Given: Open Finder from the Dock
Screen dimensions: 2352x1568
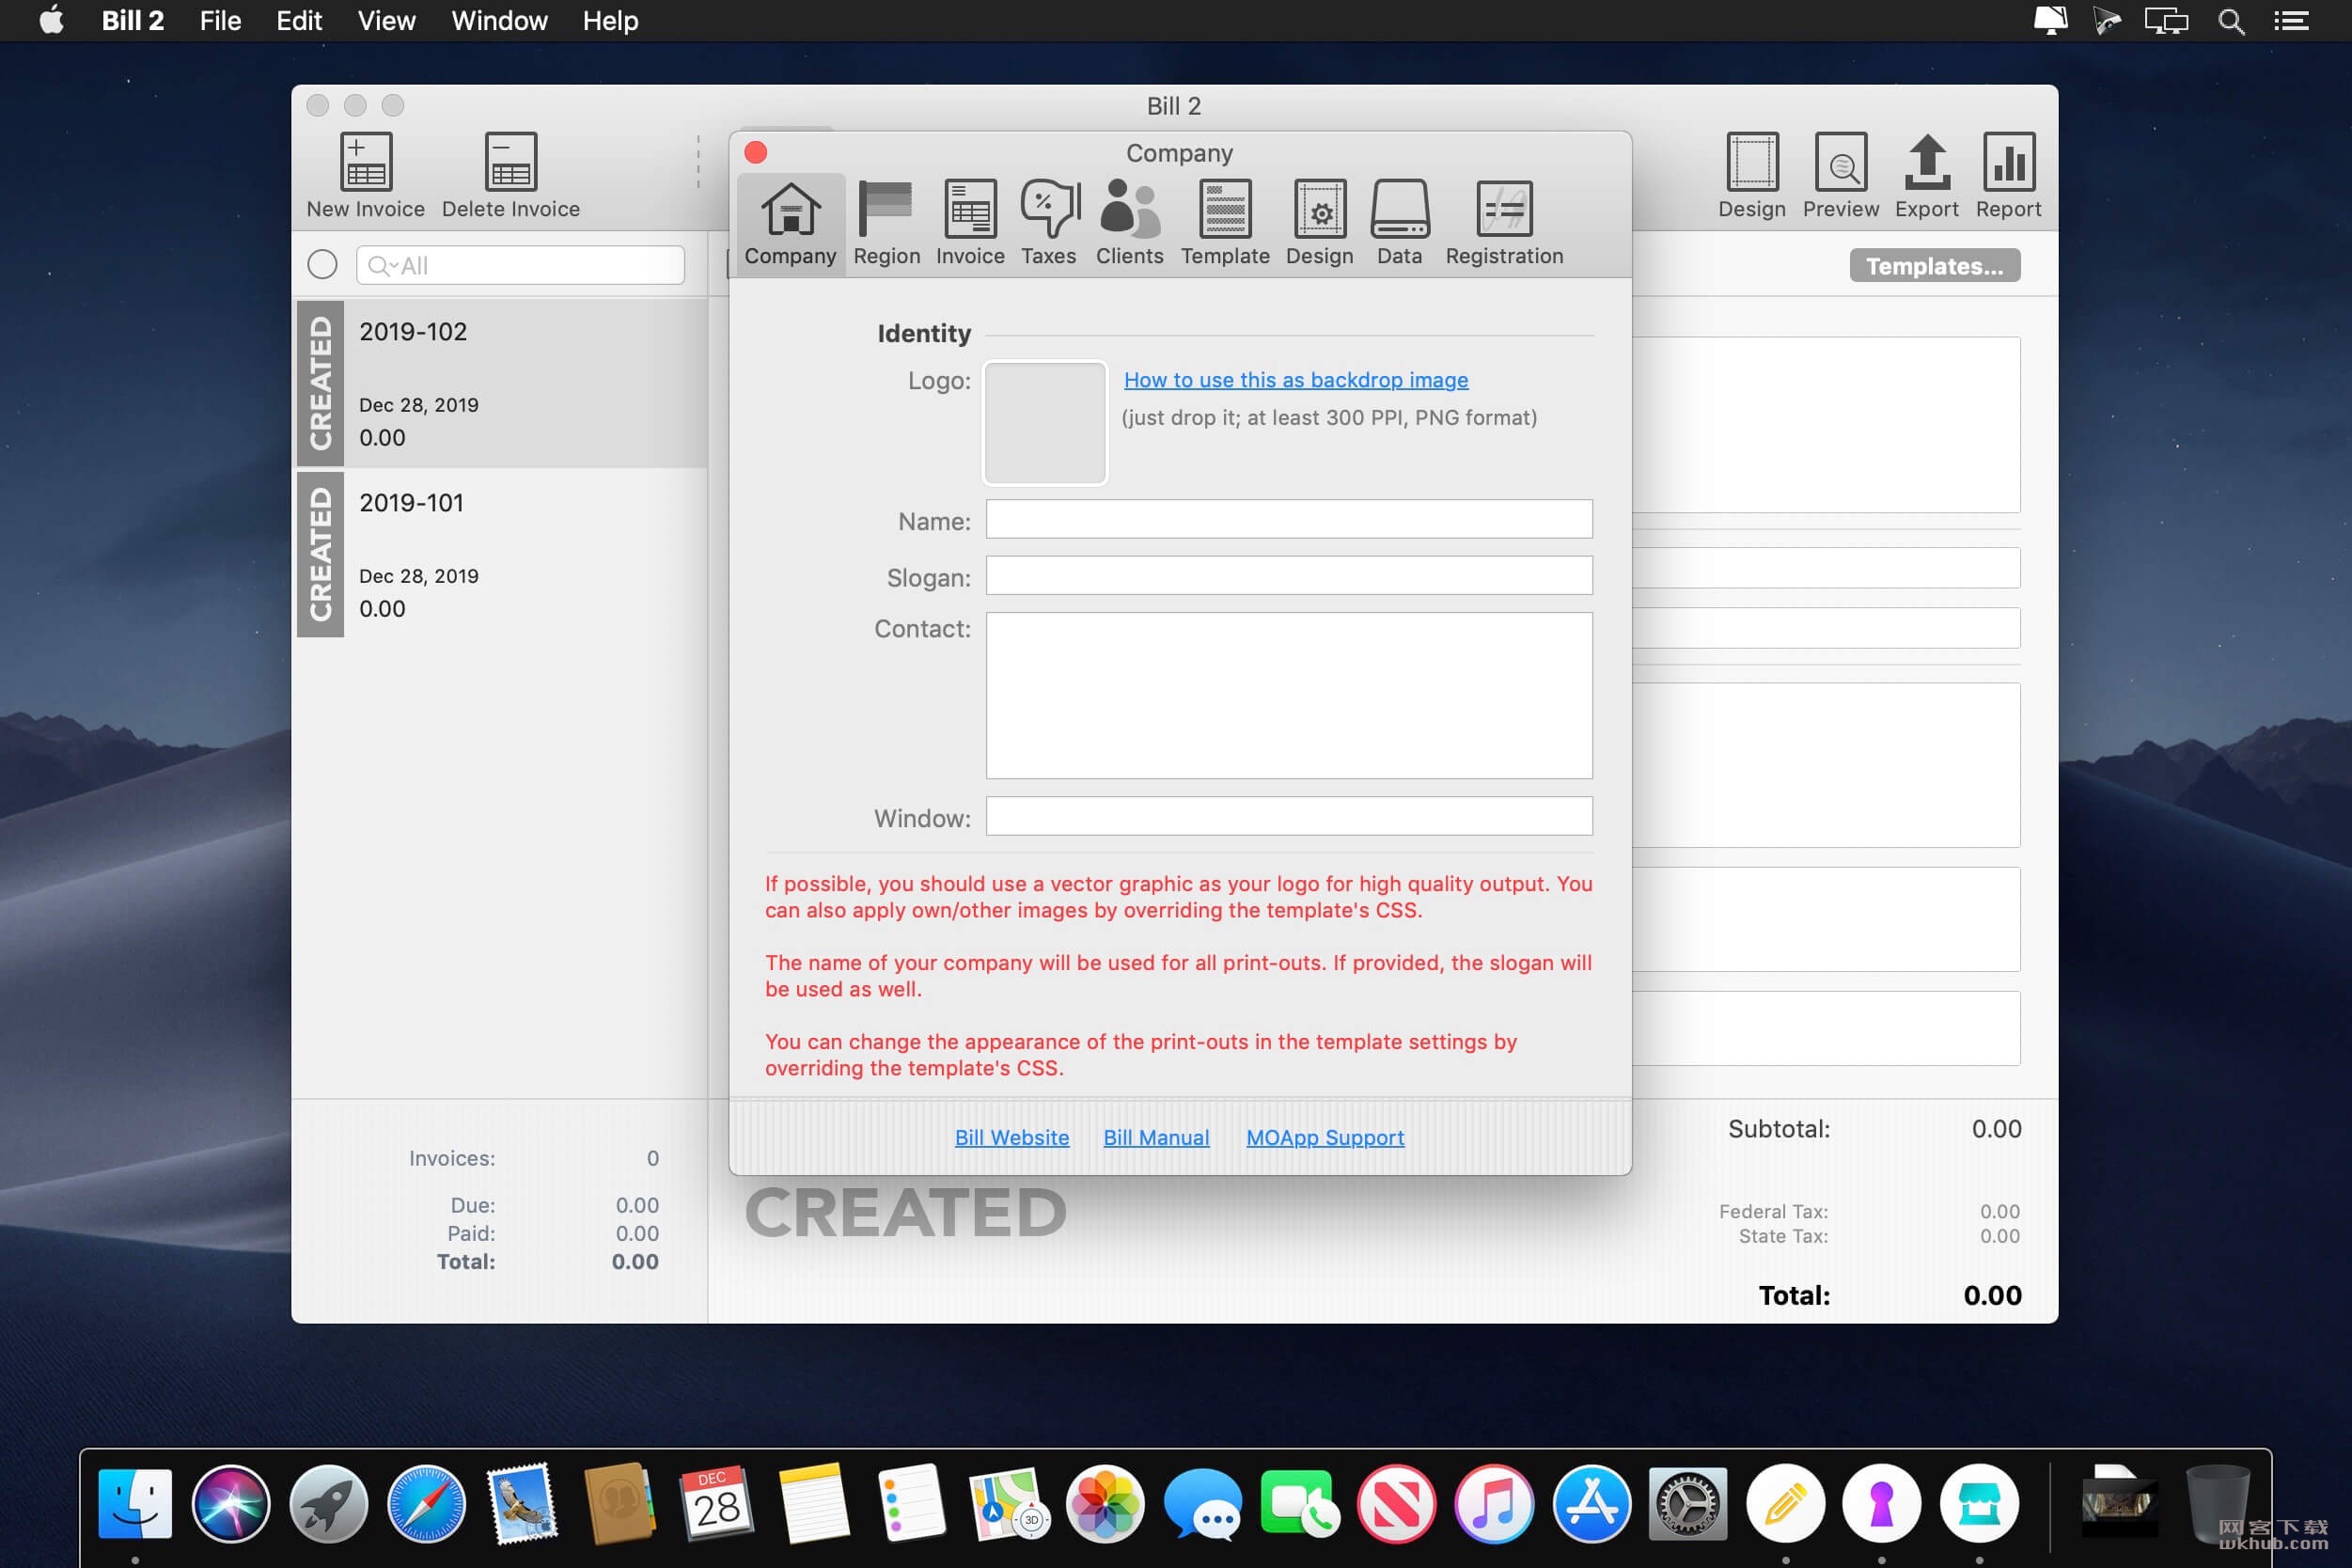Looking at the screenshot, I should [135, 1503].
